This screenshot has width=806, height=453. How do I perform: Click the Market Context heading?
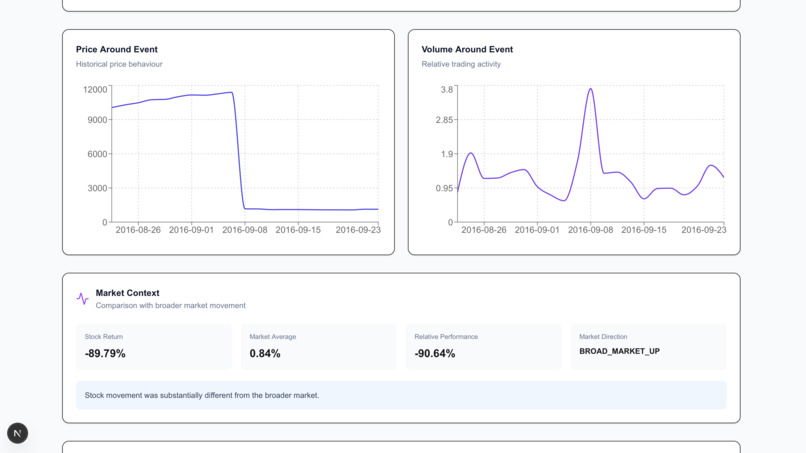point(127,293)
